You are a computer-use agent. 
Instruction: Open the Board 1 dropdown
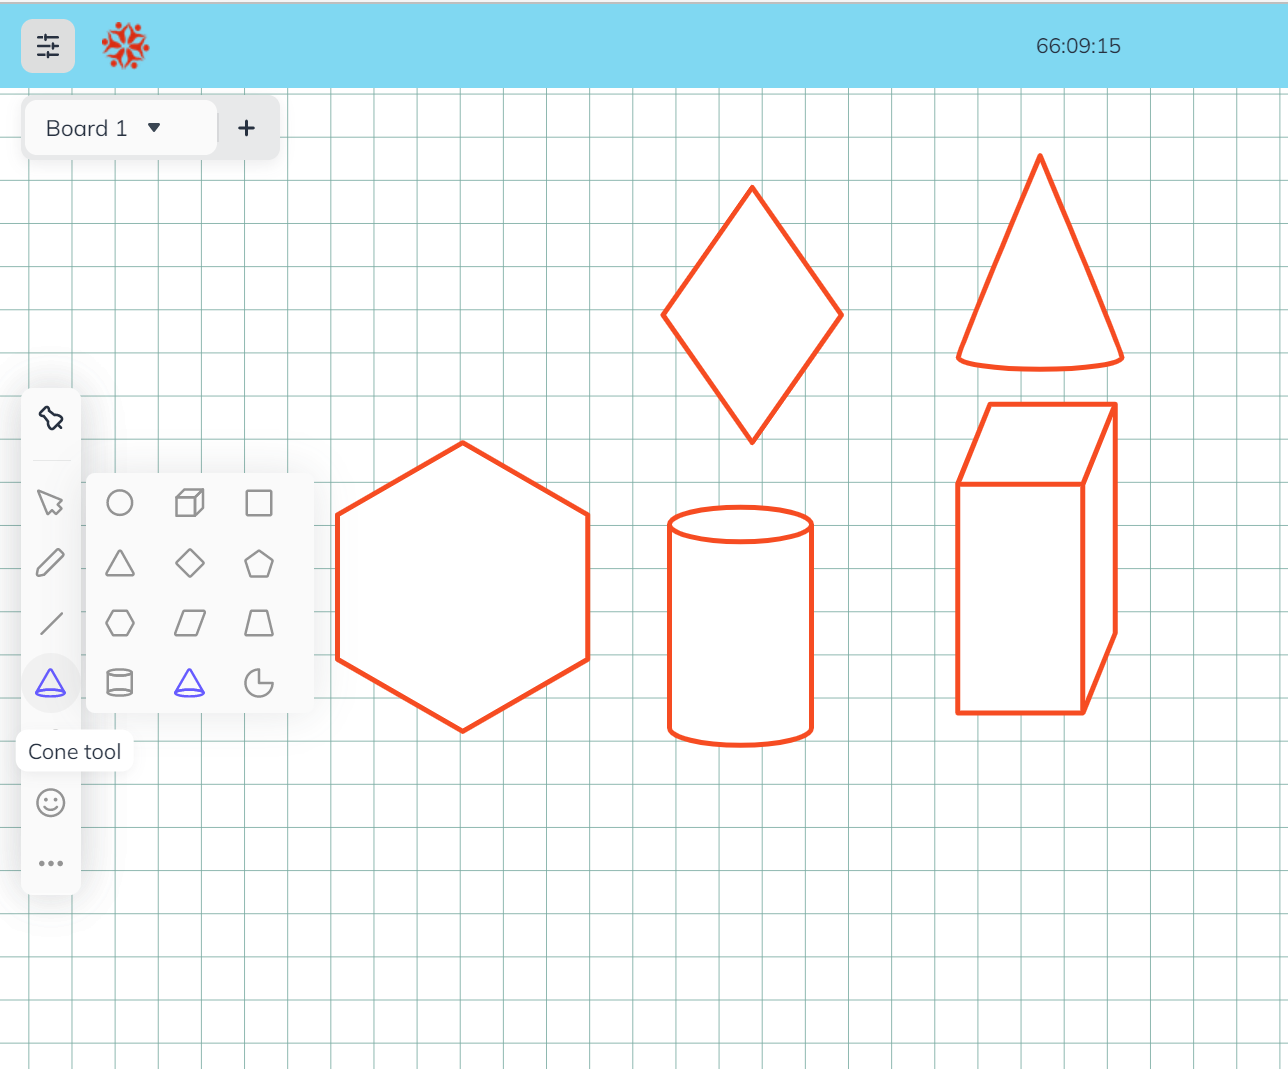[x=119, y=128]
